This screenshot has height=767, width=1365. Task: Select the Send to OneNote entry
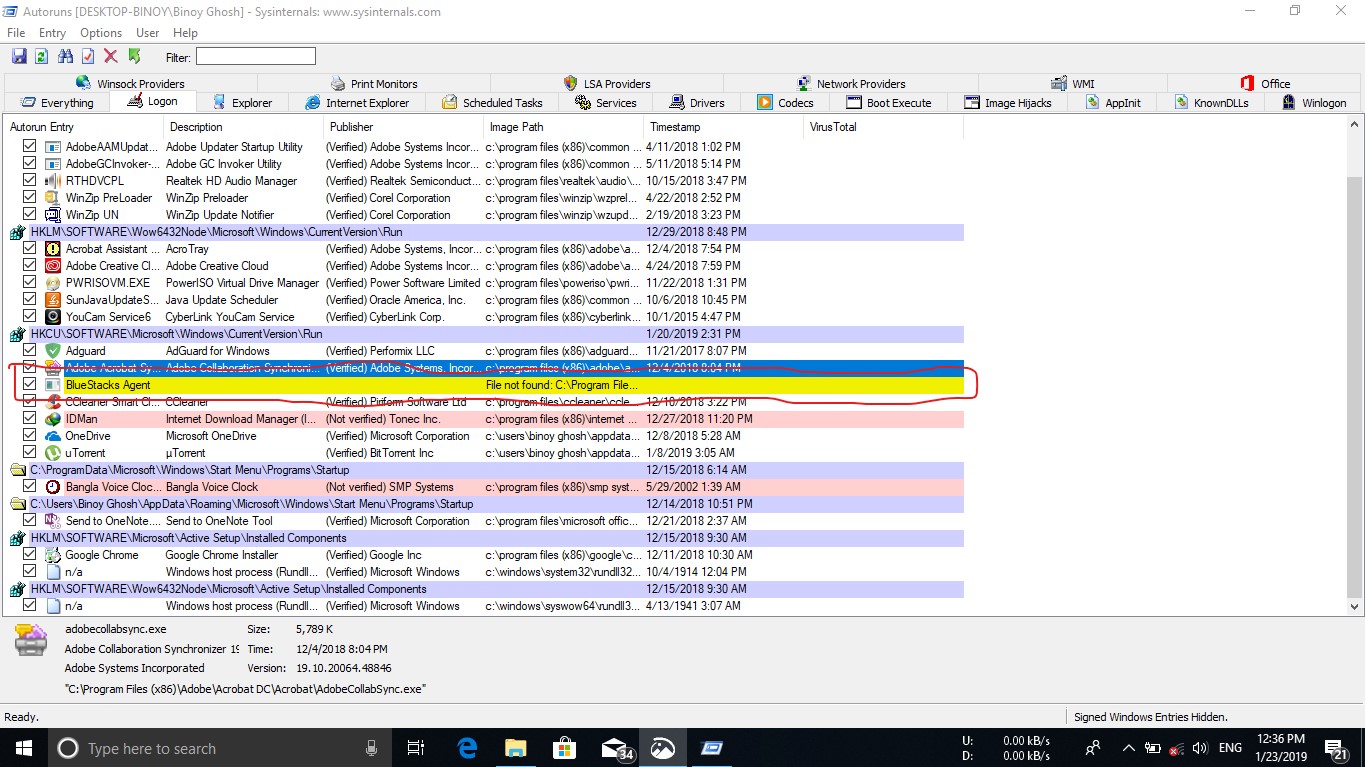pos(485,521)
